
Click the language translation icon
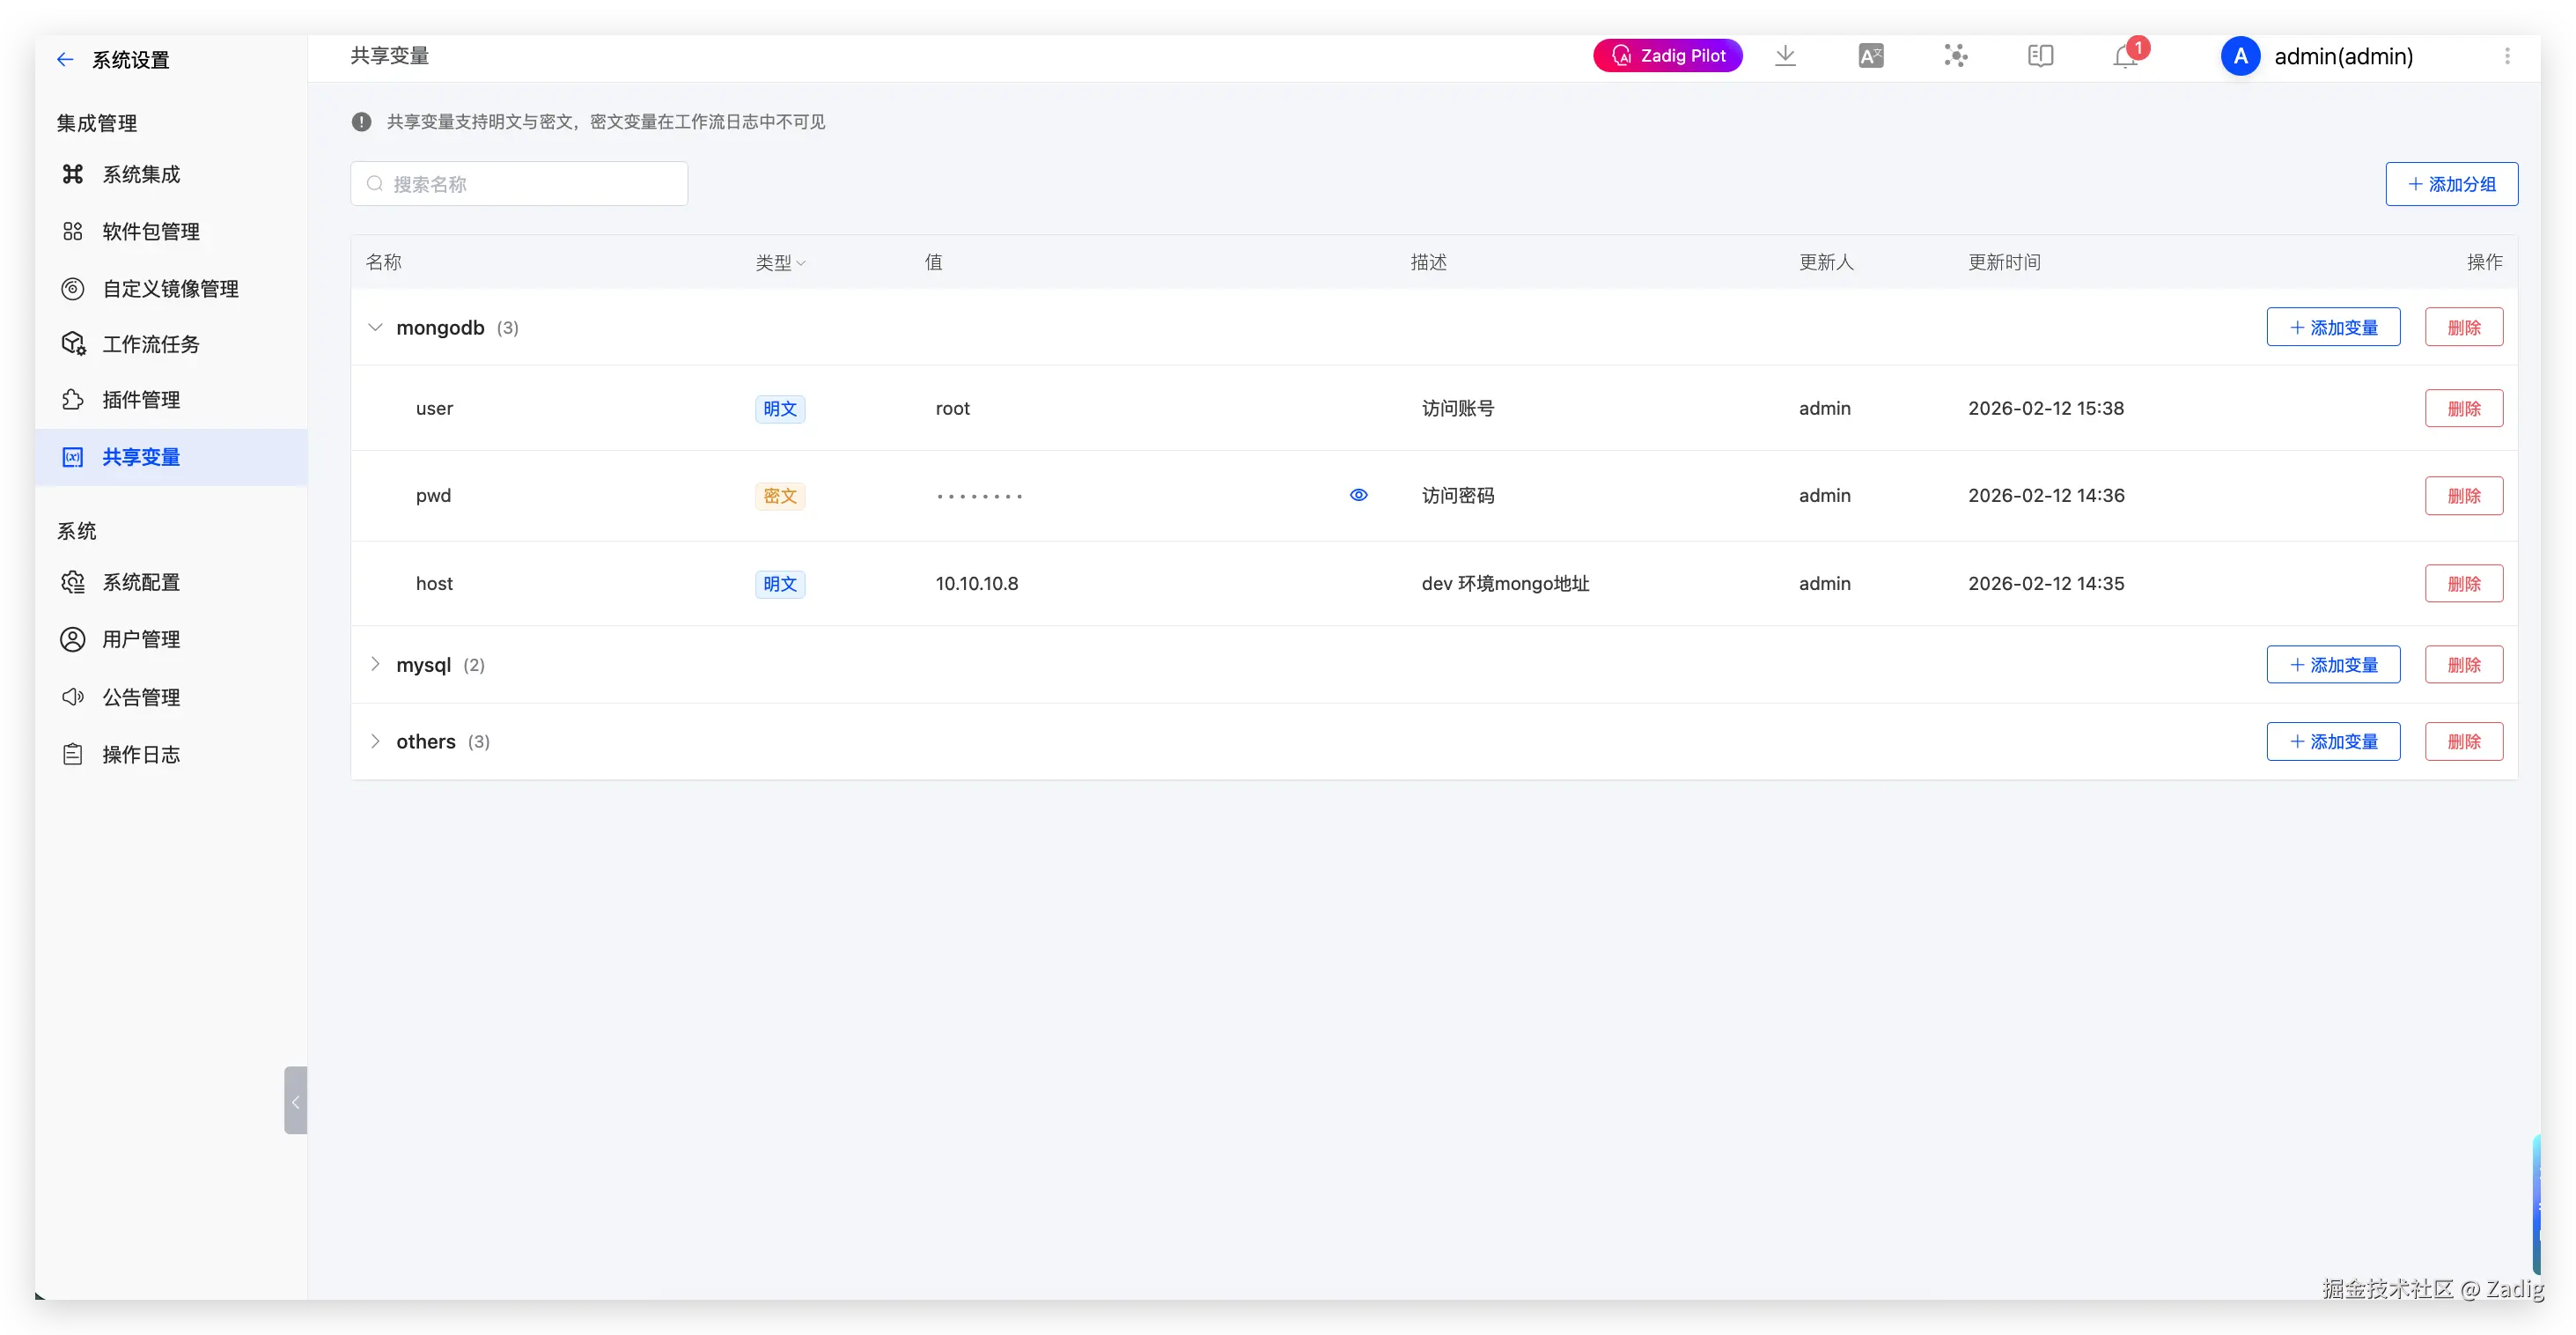point(1870,56)
